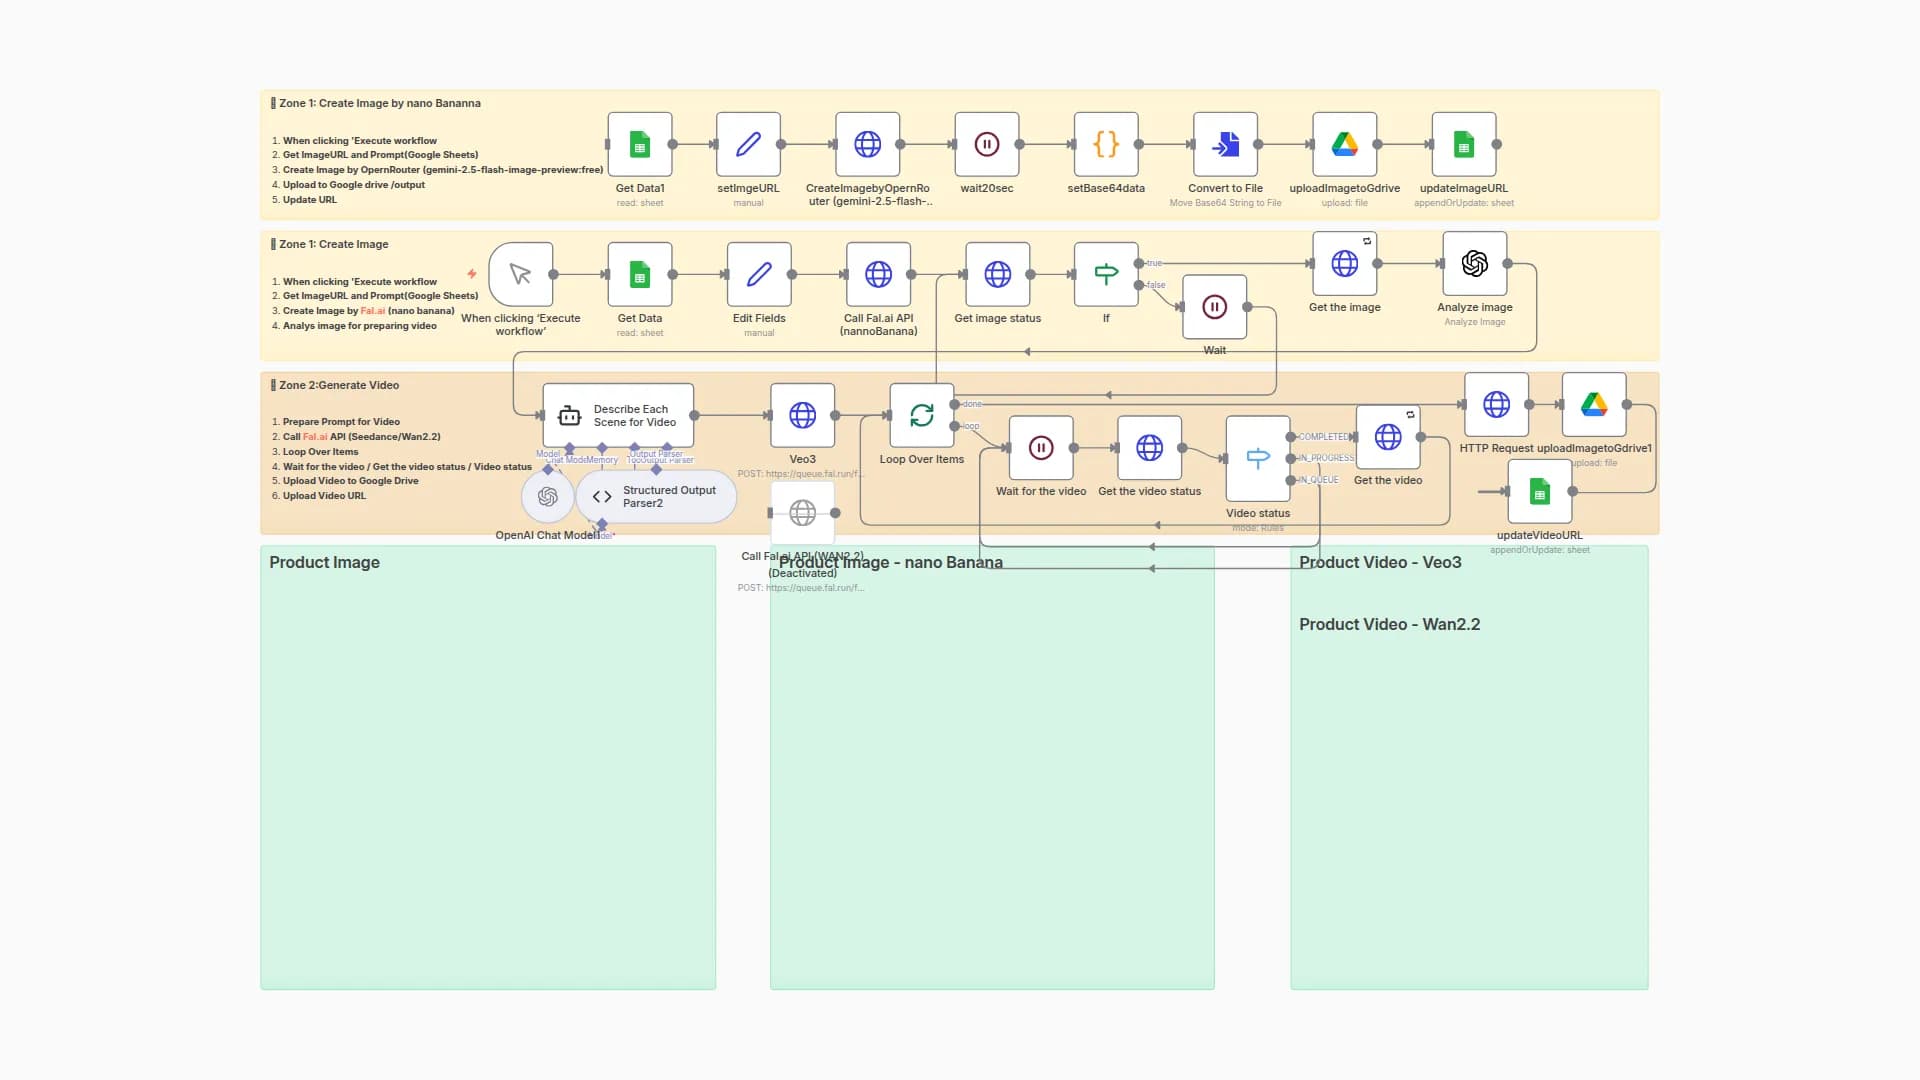Open the updateVideoURL sheet node
1920x1080 pixels.
point(1539,492)
